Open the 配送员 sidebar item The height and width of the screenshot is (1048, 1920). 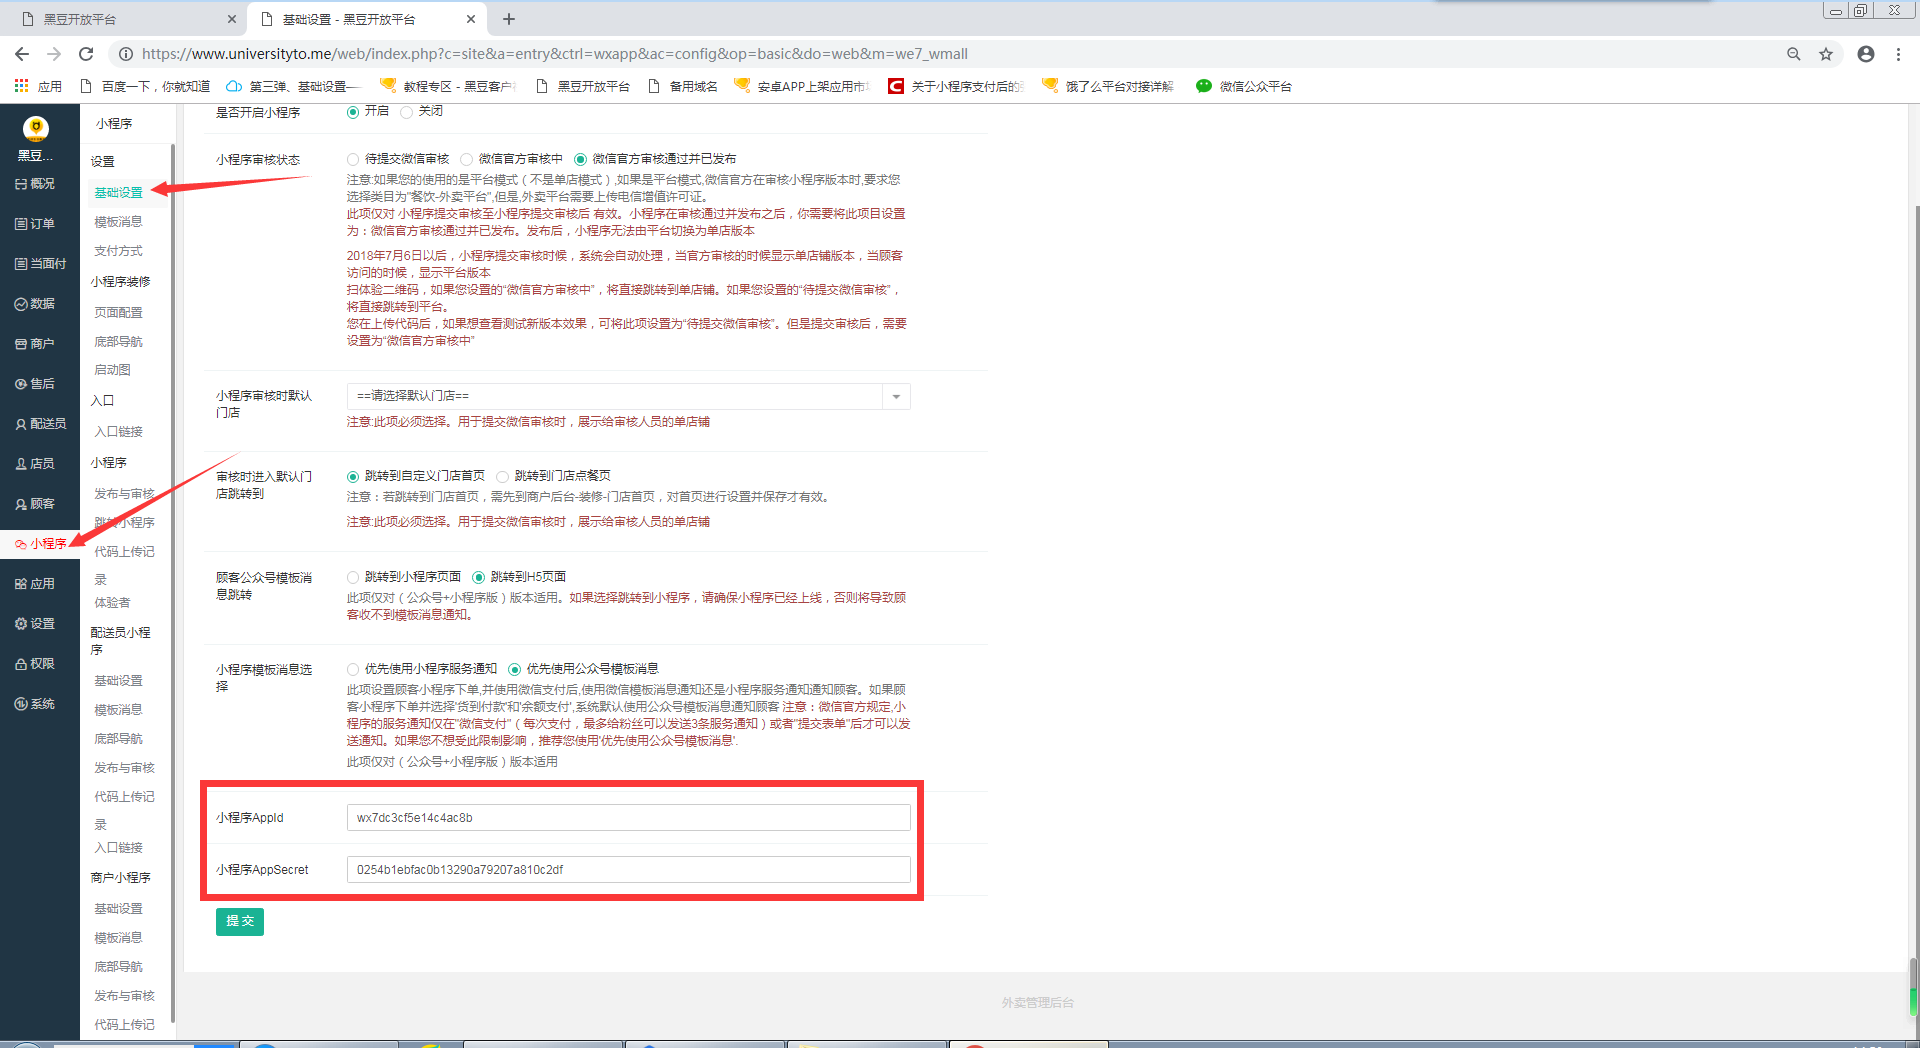click(40, 424)
